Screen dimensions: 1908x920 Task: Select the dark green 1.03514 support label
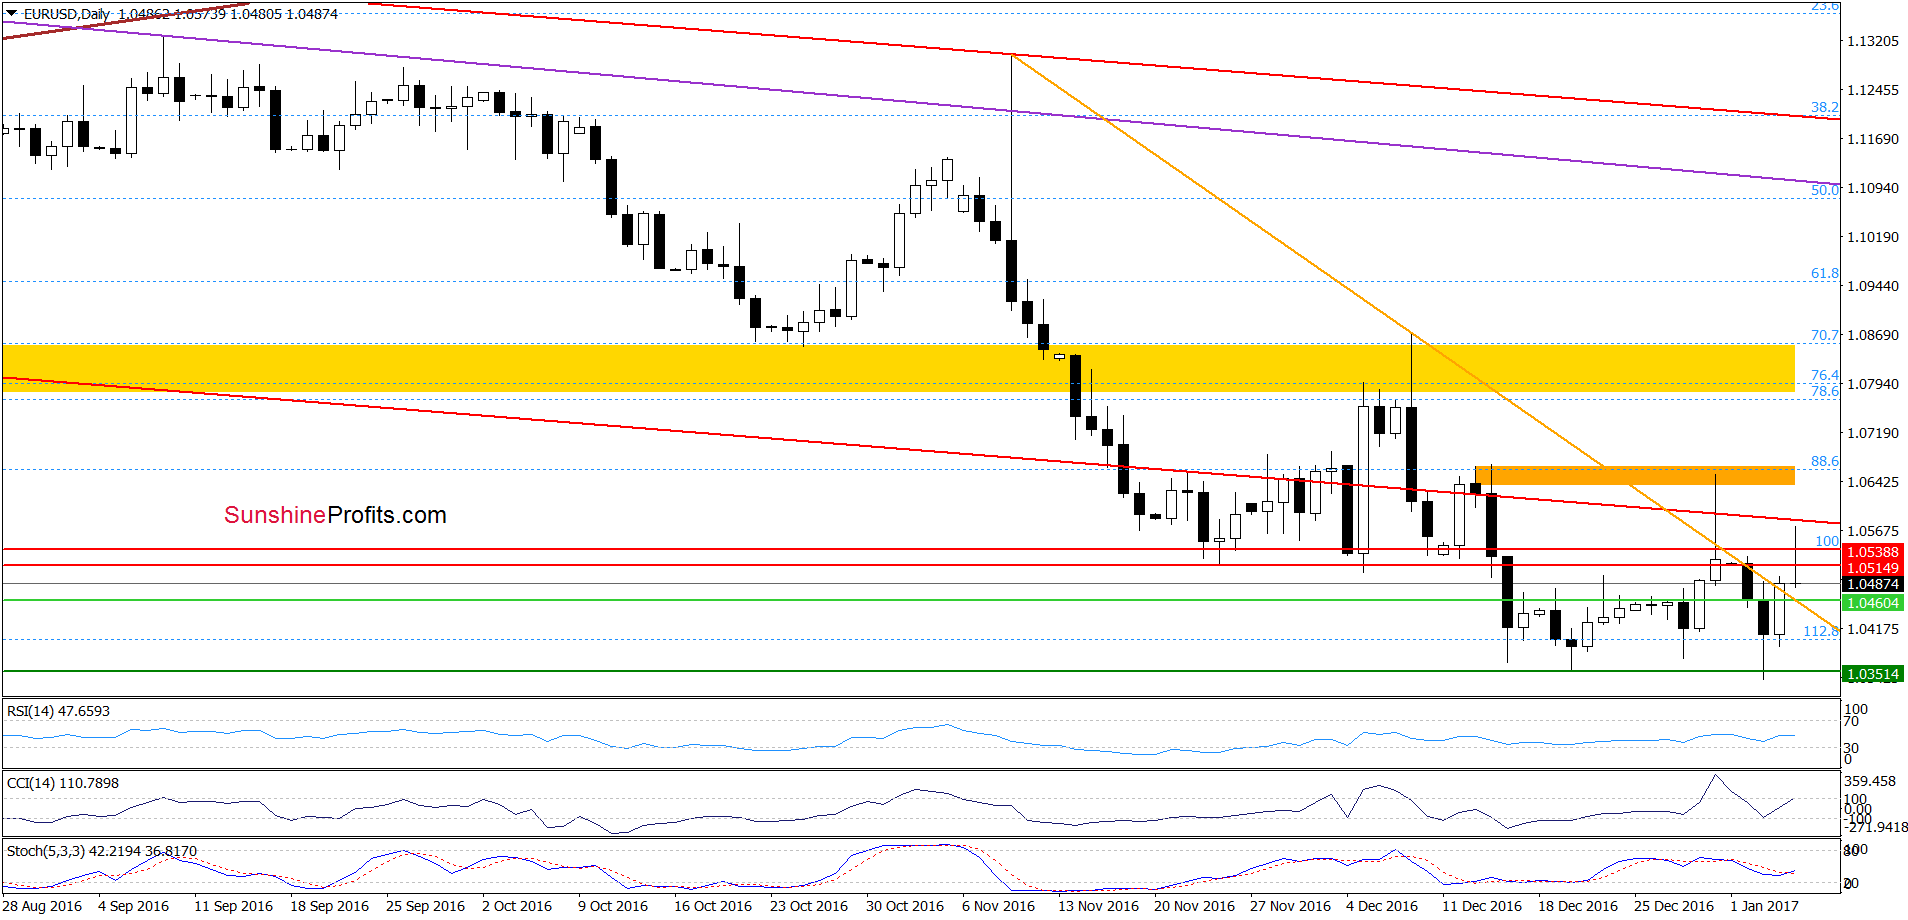tap(1872, 674)
